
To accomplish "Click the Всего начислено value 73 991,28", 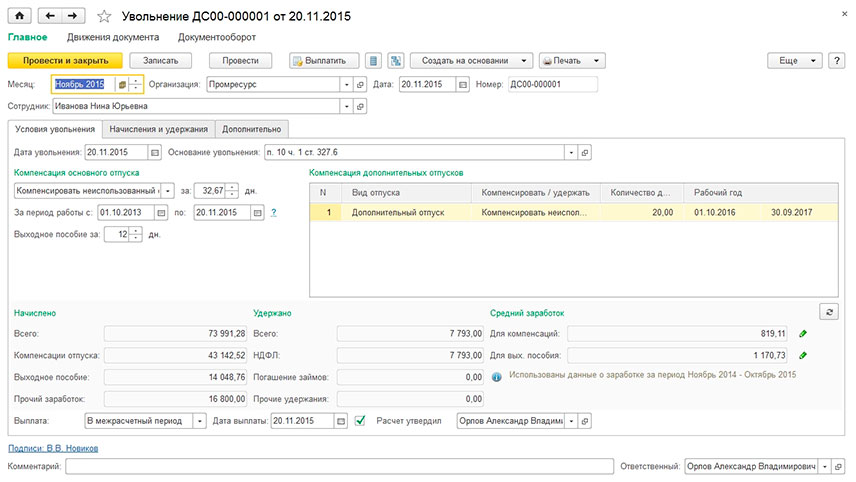I will tap(175, 334).
